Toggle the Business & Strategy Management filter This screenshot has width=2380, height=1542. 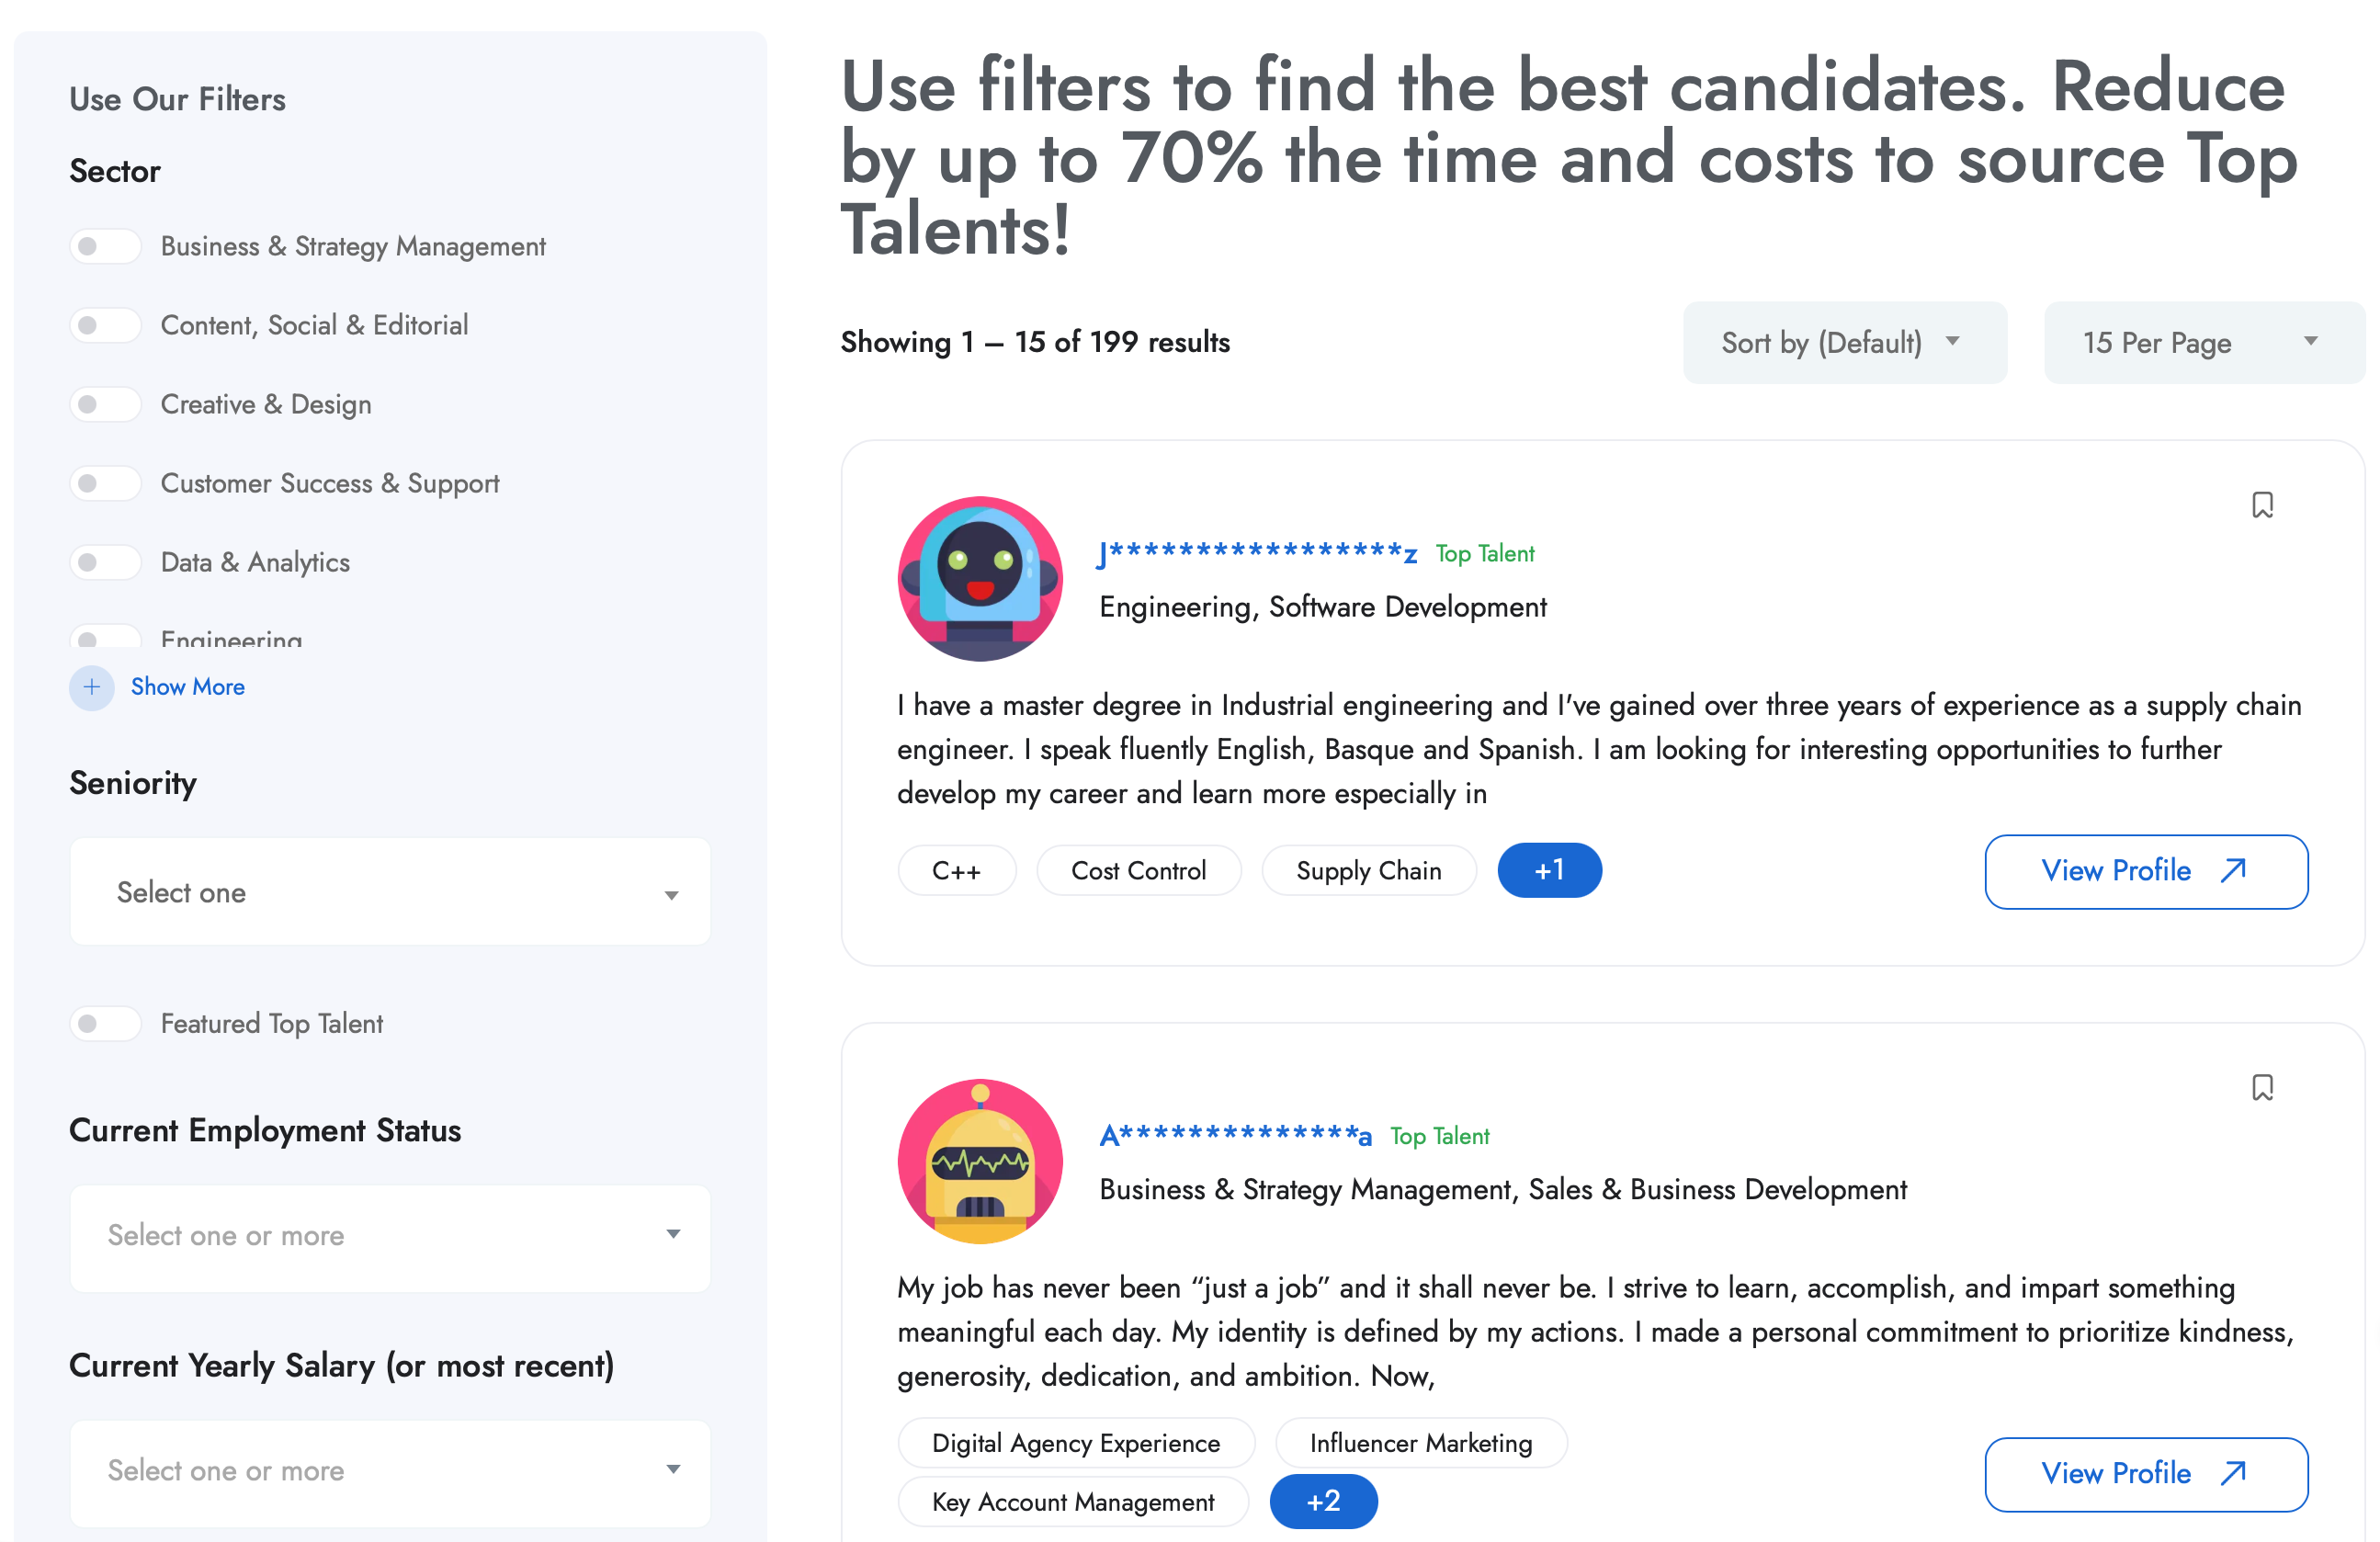[x=105, y=246]
